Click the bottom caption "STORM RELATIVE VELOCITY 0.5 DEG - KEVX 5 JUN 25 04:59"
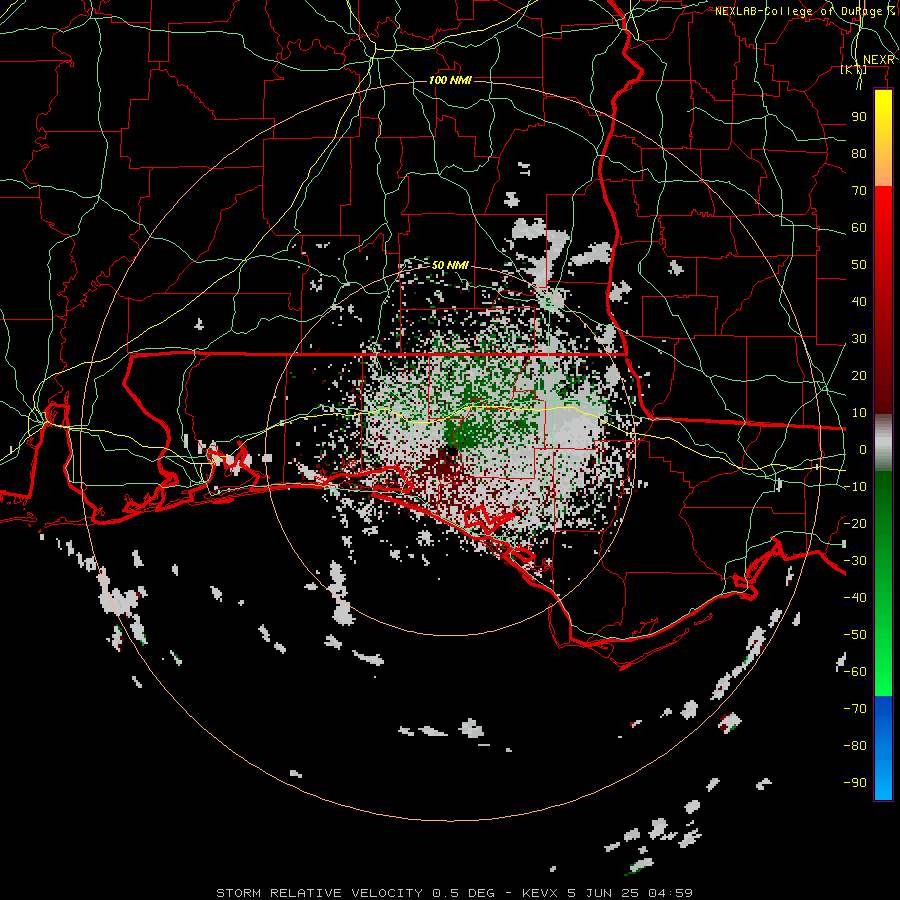 454,893
